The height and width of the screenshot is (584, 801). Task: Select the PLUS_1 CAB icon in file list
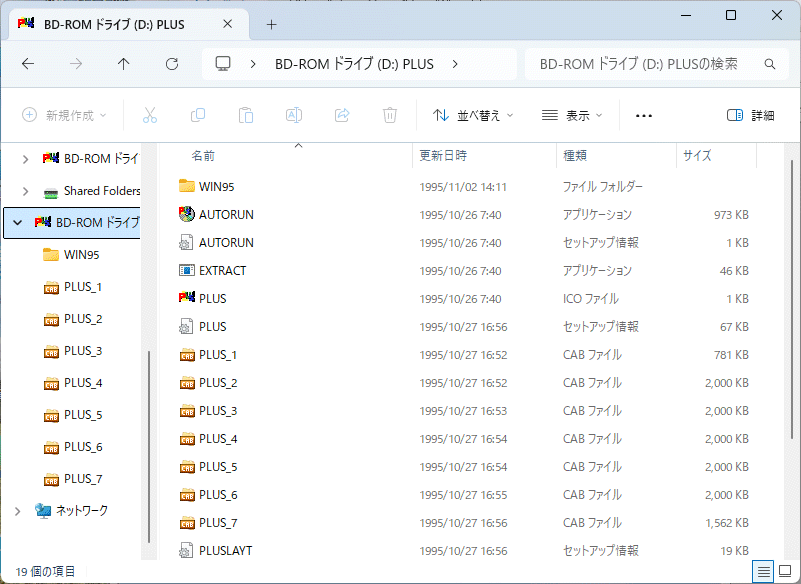coord(187,355)
